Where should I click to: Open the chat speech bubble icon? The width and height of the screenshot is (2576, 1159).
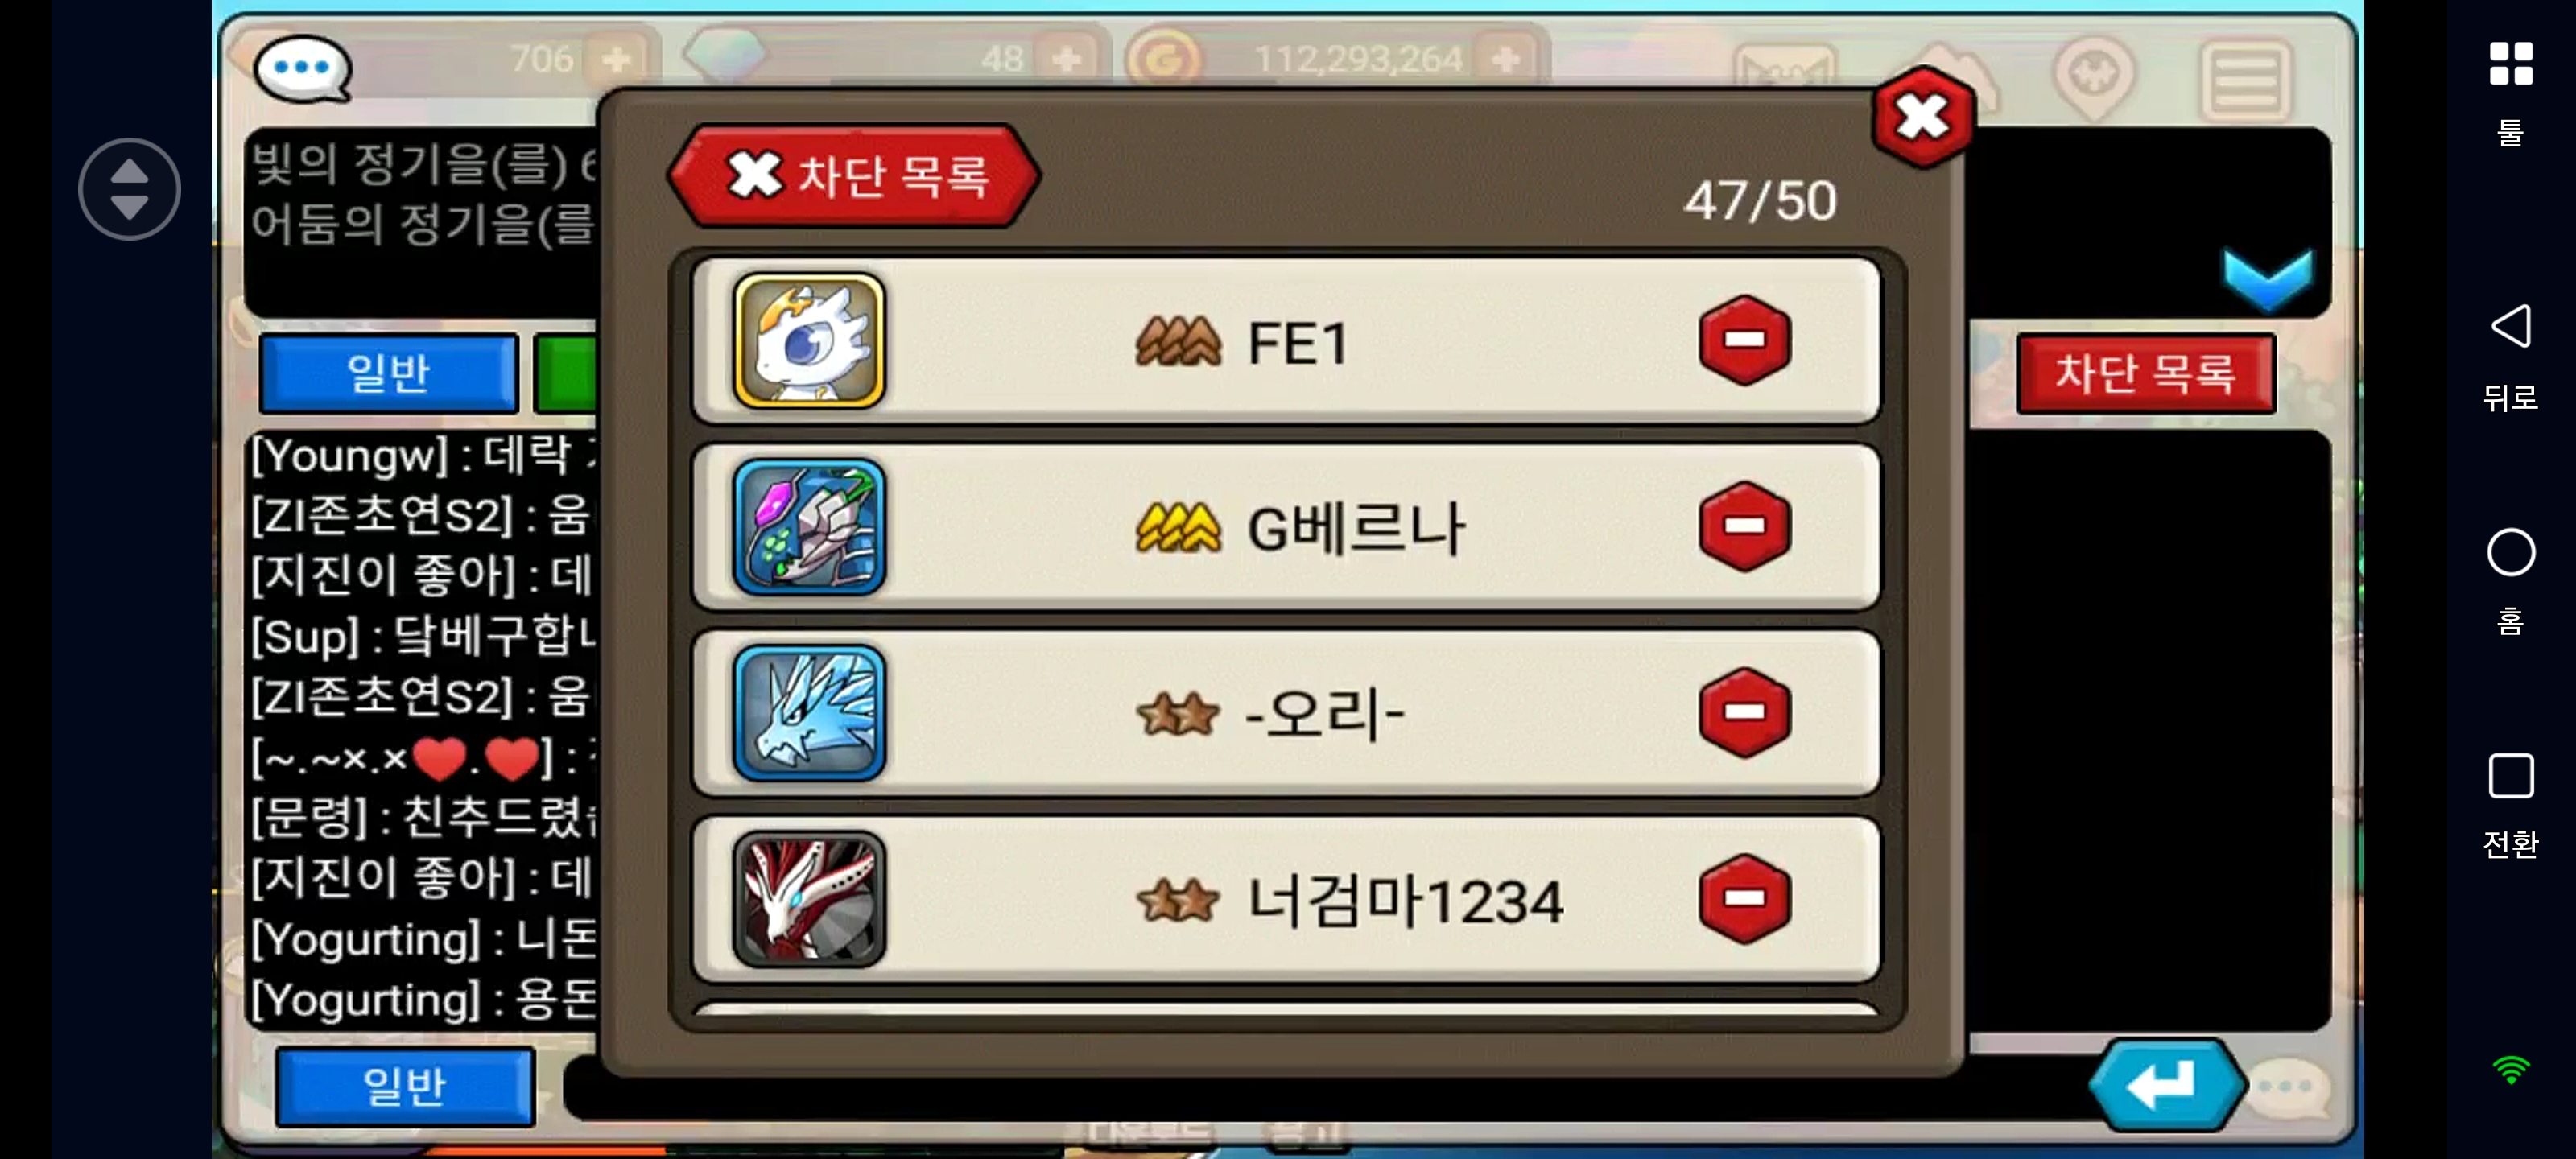pos(302,68)
